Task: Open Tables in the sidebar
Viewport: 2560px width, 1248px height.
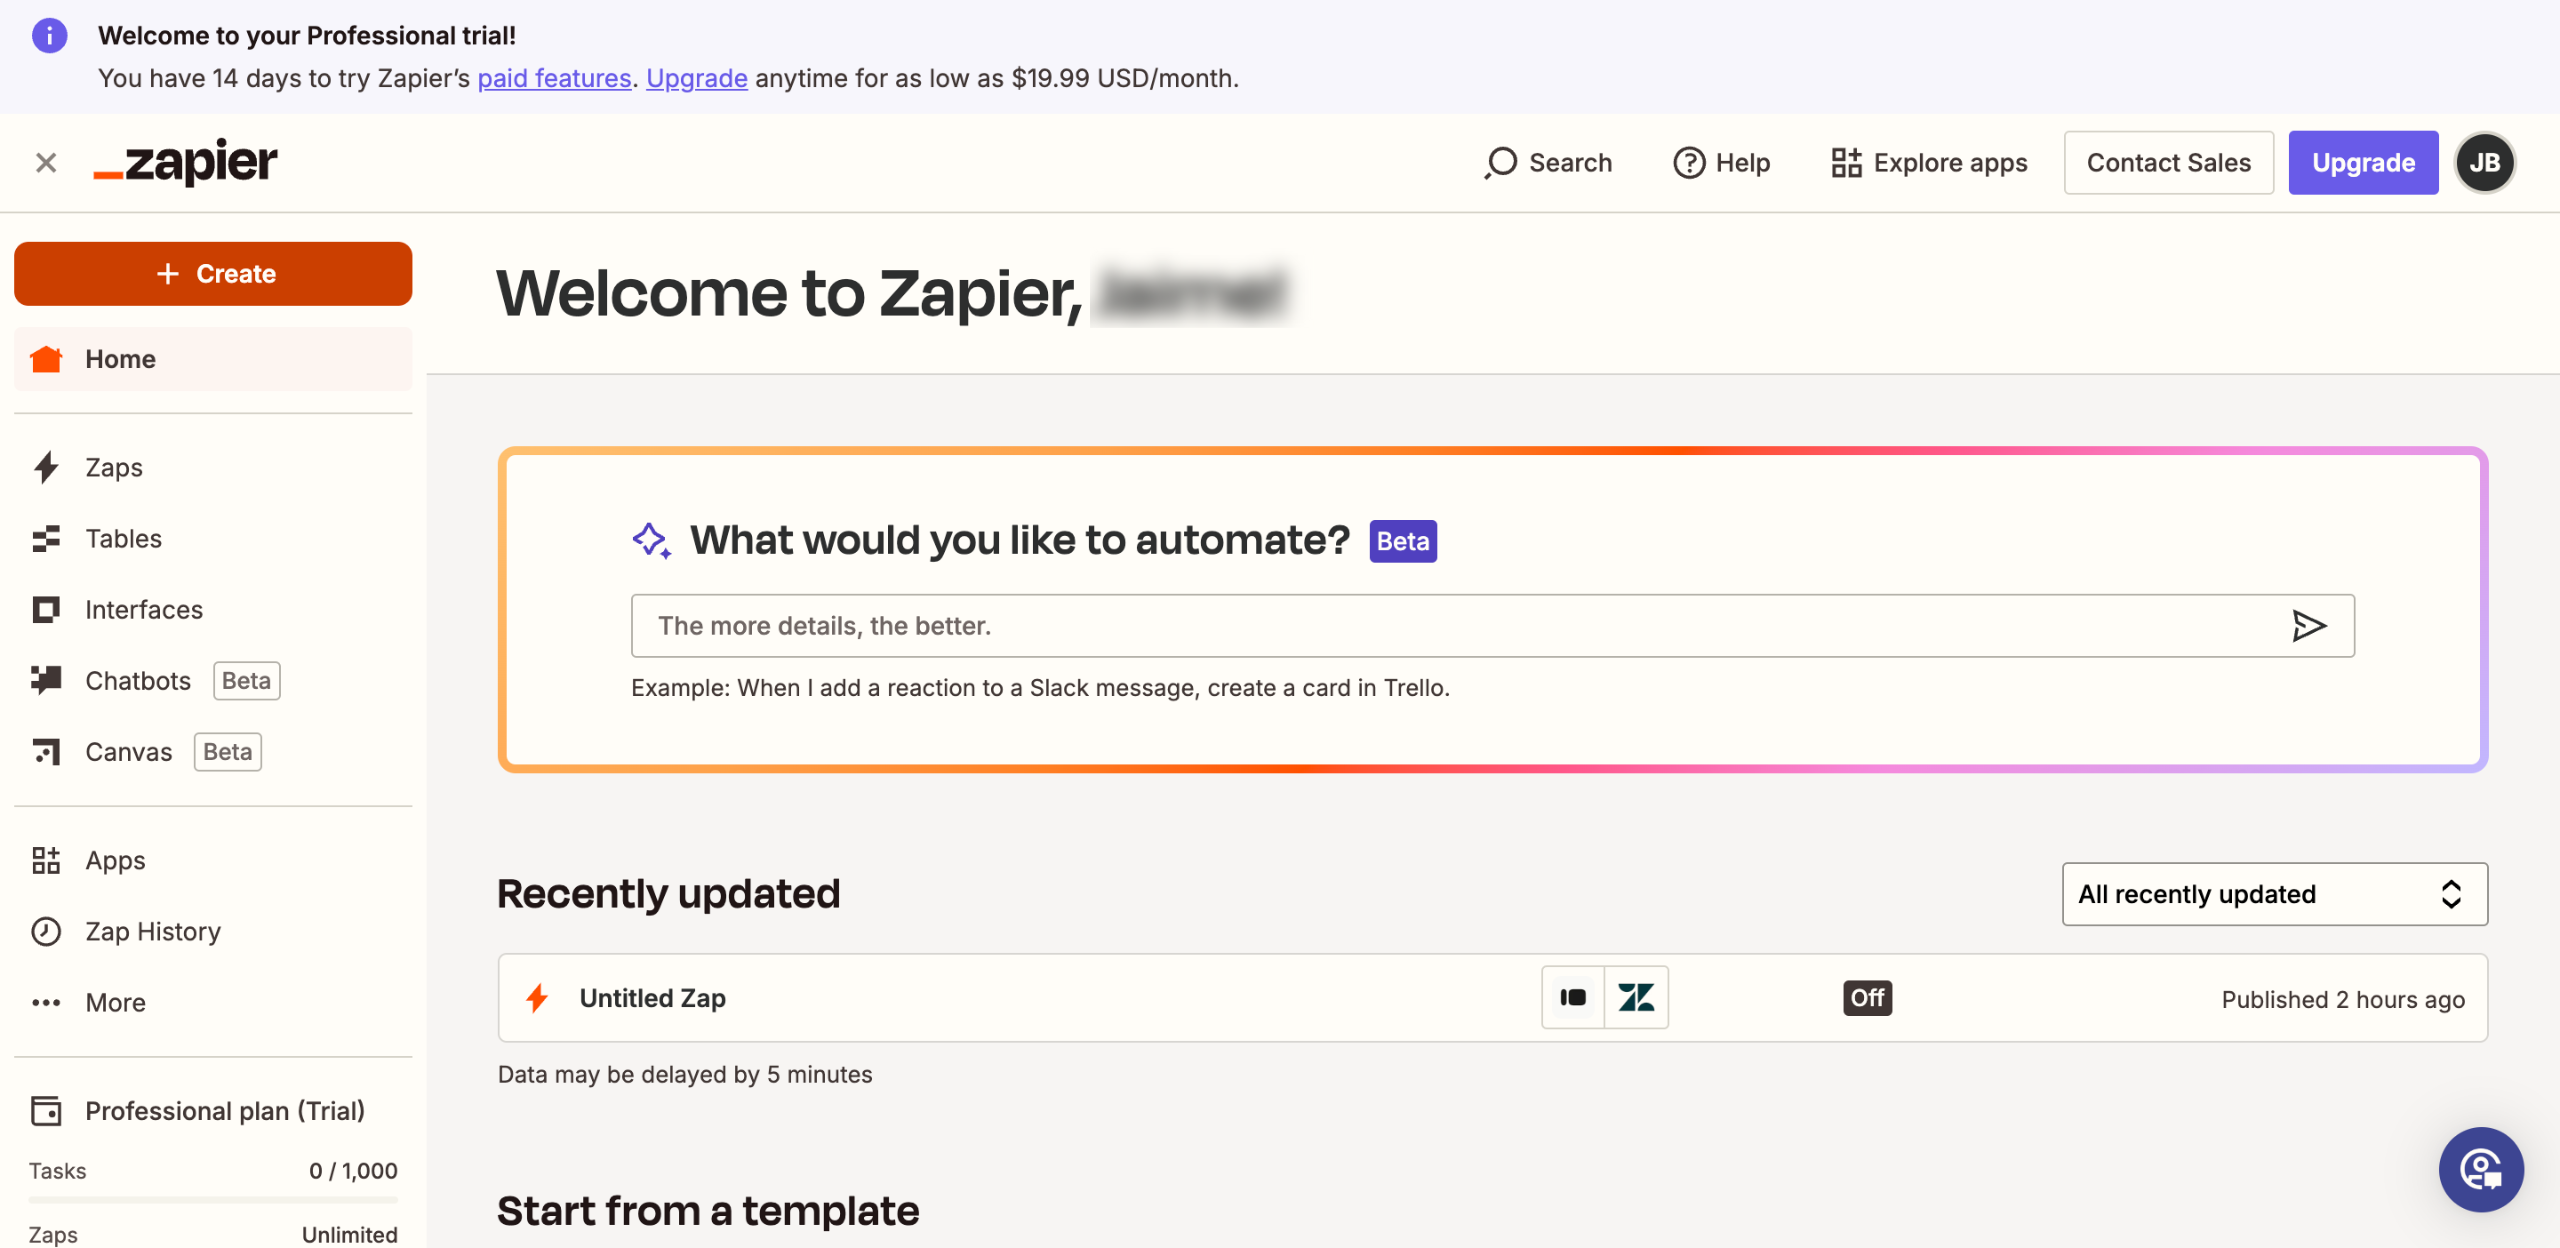Action: tap(123, 539)
